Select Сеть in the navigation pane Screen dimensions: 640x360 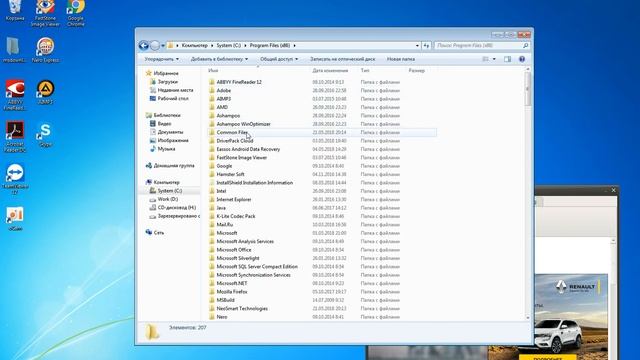click(x=159, y=233)
